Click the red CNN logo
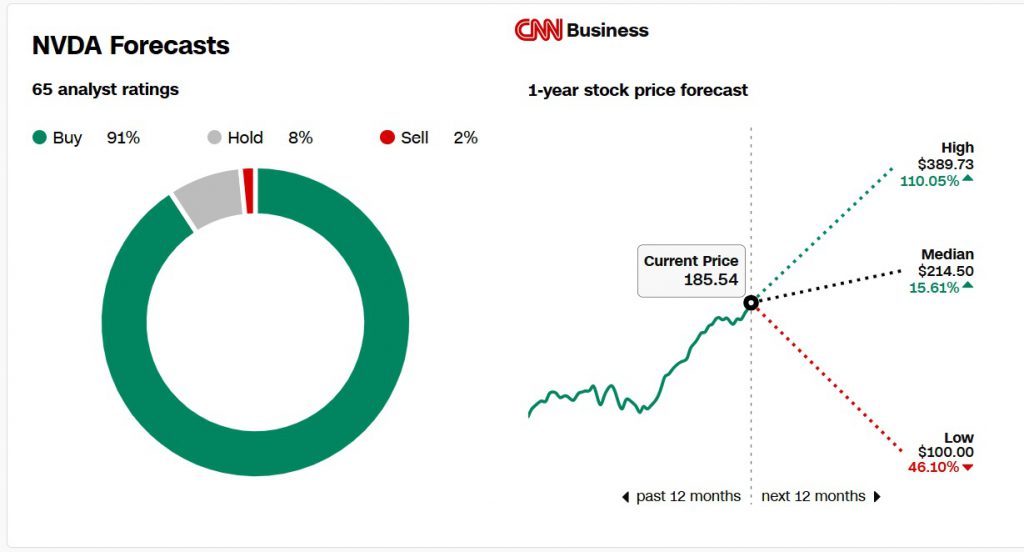The image size is (1024, 552). point(538,31)
